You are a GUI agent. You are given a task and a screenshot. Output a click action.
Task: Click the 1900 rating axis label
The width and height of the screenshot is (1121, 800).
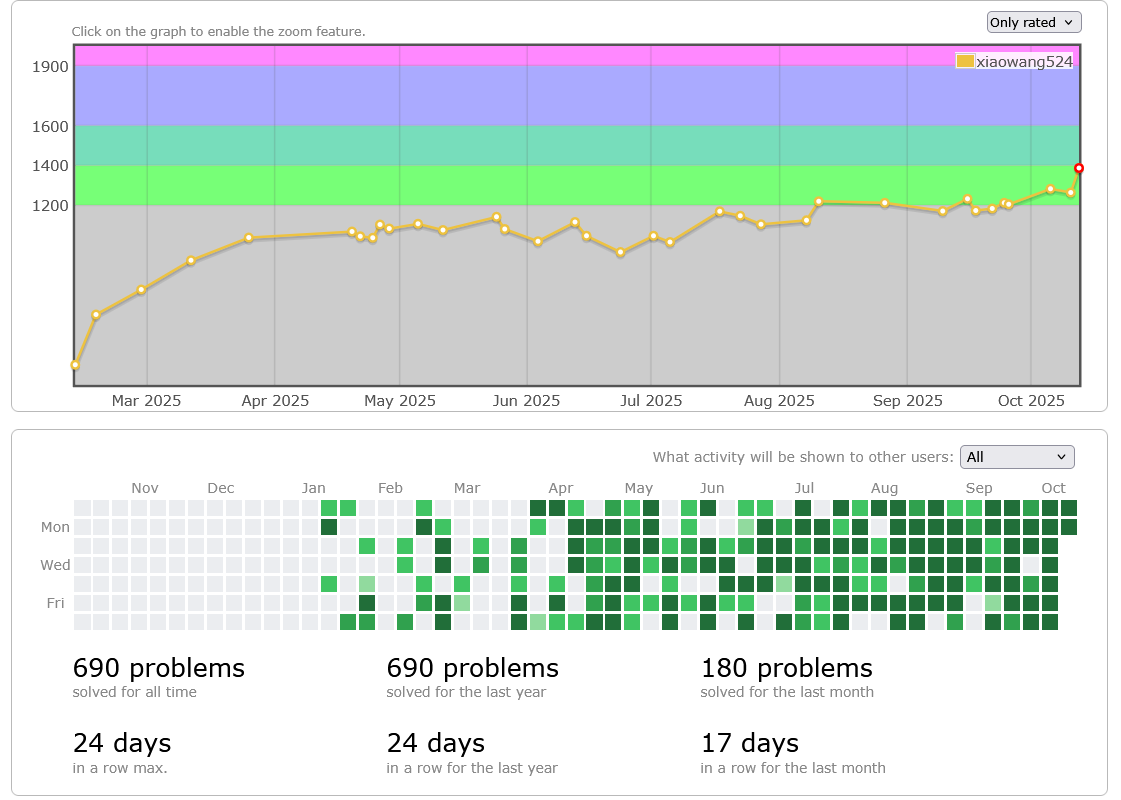(x=50, y=66)
